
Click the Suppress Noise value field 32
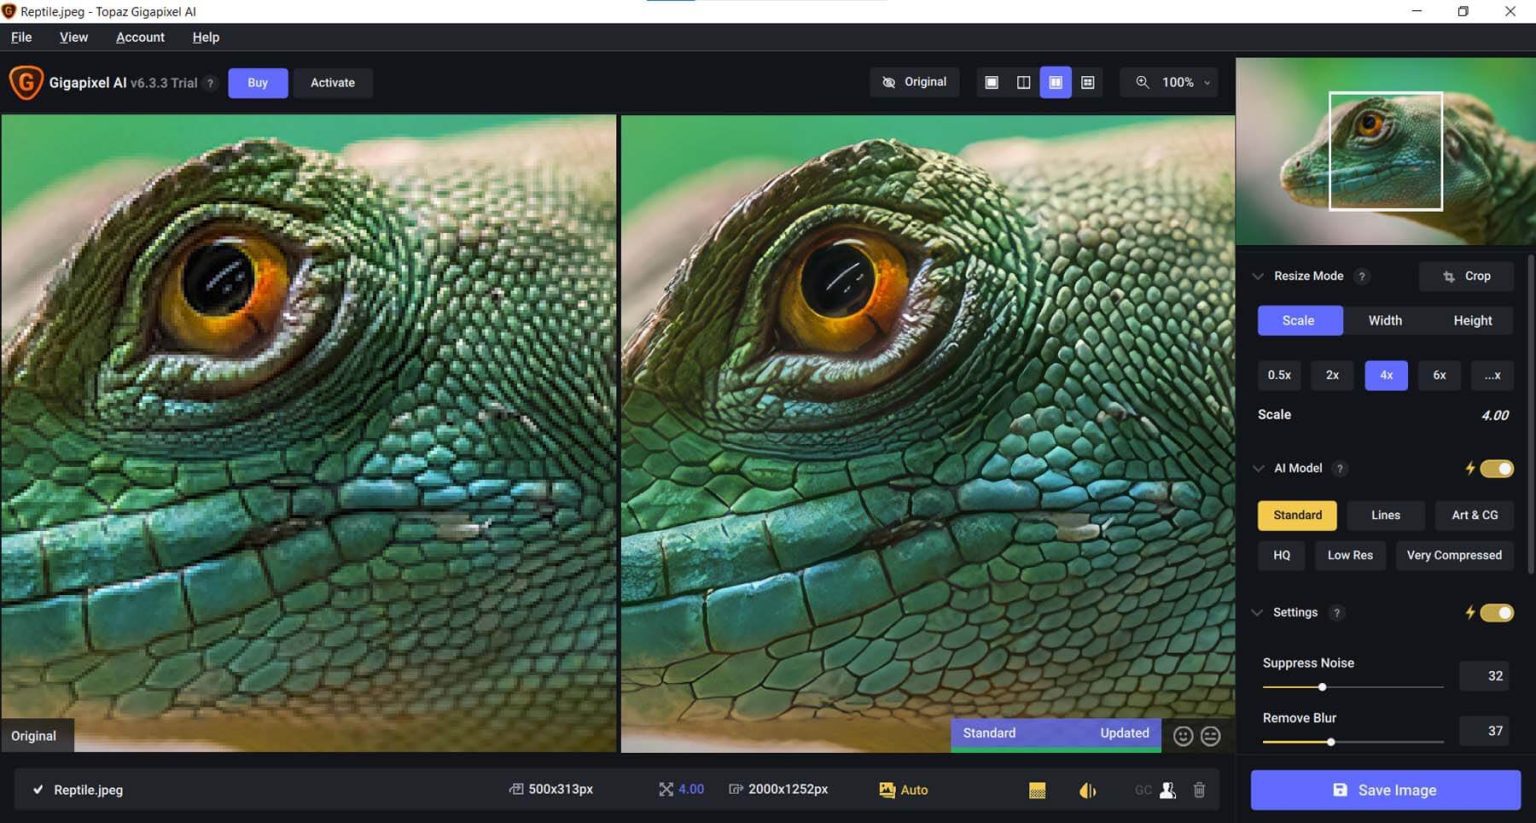tap(1483, 676)
